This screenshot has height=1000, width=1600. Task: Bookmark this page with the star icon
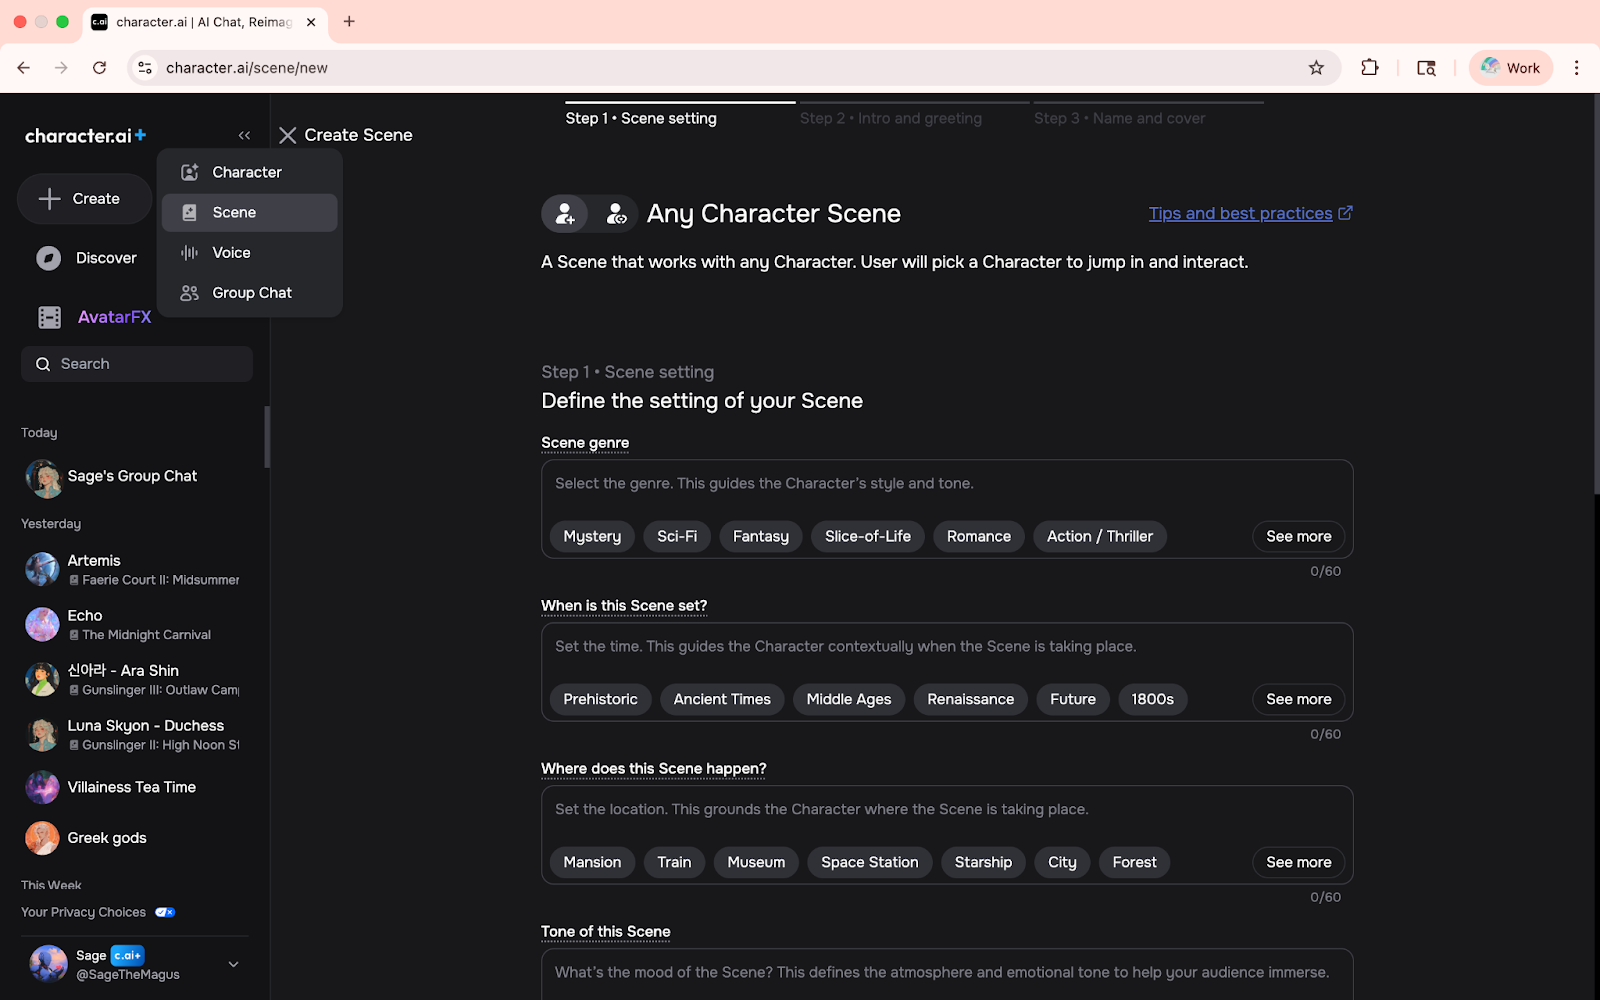pos(1316,68)
